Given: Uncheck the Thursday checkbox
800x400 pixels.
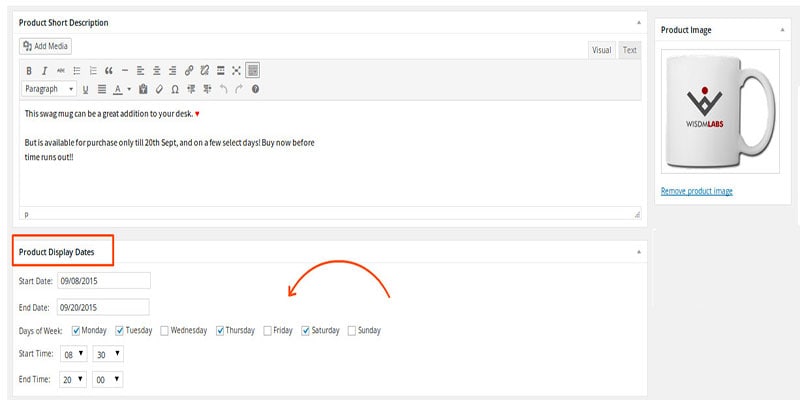Looking at the screenshot, I should point(220,331).
